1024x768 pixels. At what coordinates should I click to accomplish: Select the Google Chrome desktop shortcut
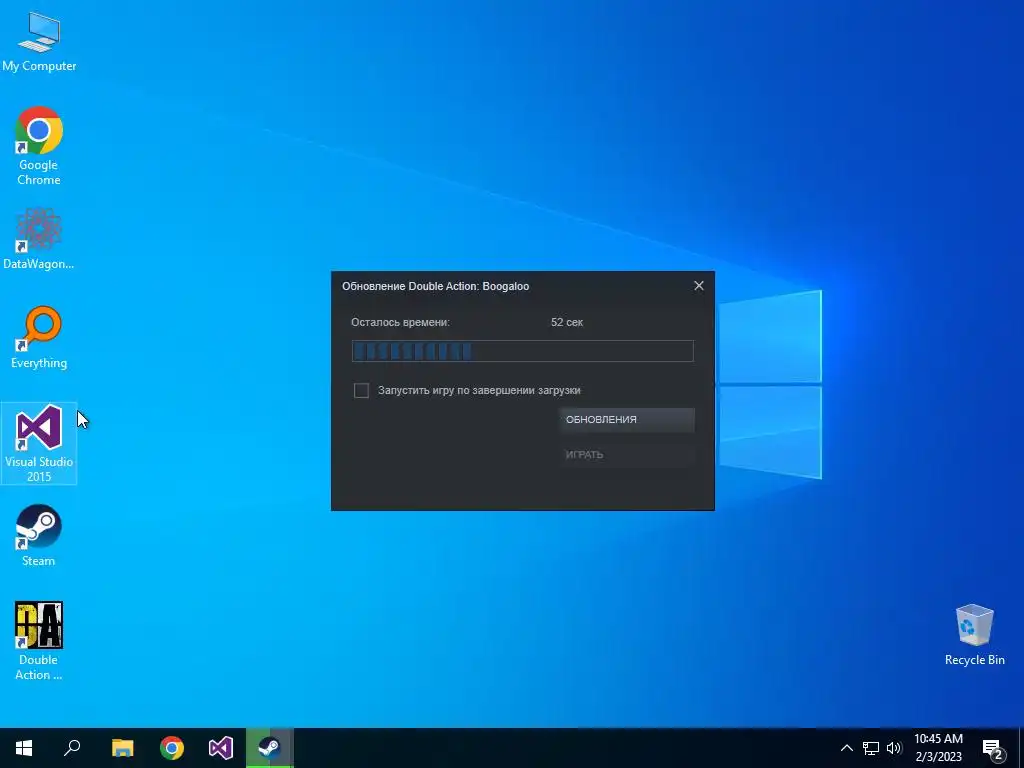click(x=39, y=146)
